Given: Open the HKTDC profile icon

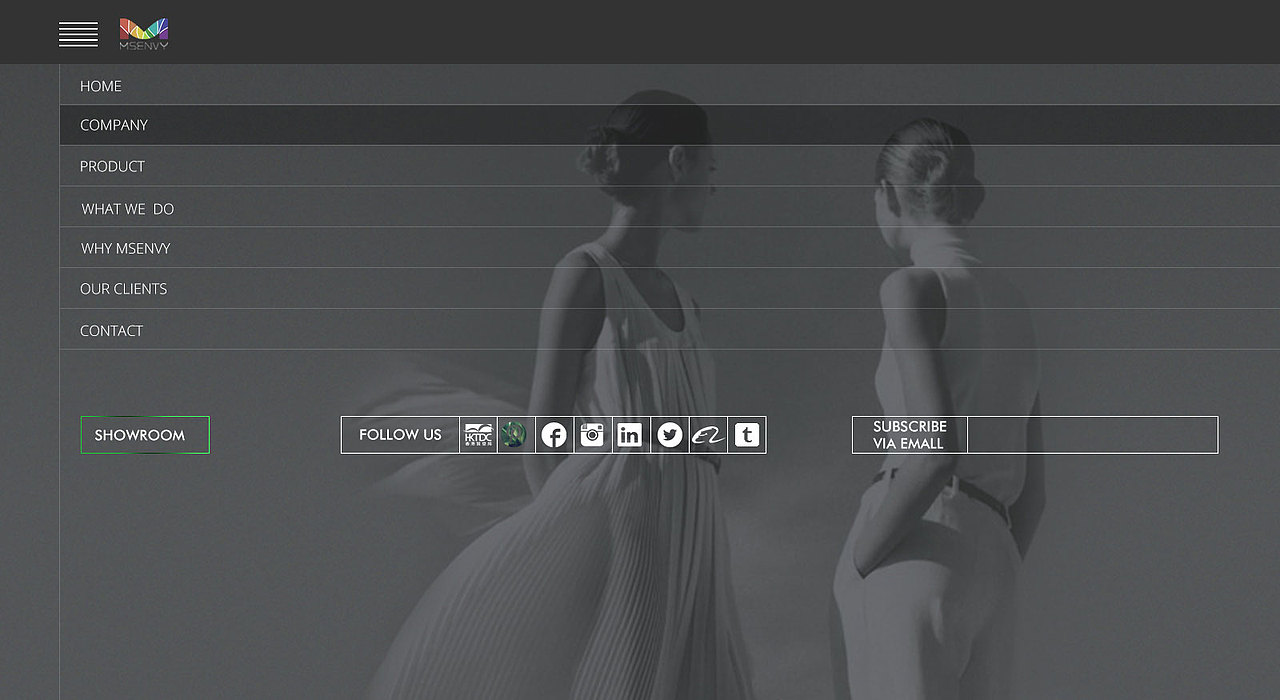Looking at the screenshot, I should point(479,435).
